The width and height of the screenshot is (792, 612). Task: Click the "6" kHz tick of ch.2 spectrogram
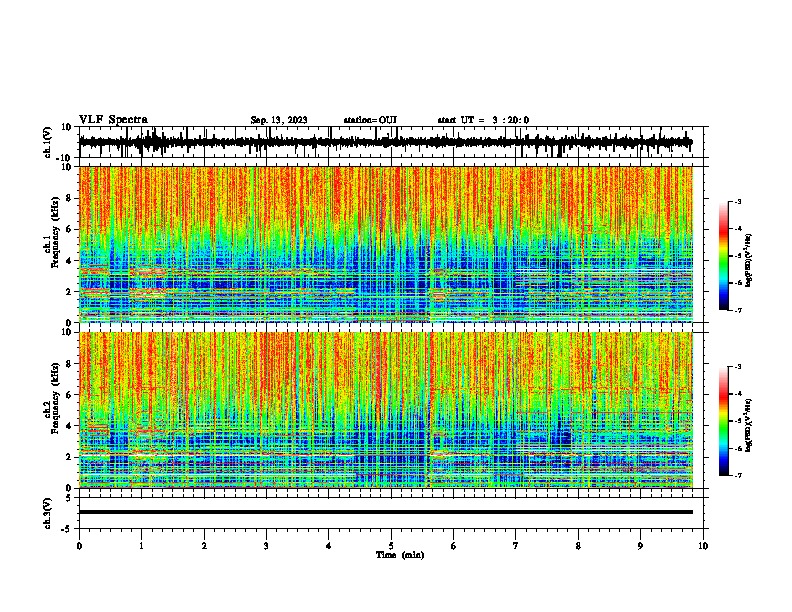click(x=70, y=395)
